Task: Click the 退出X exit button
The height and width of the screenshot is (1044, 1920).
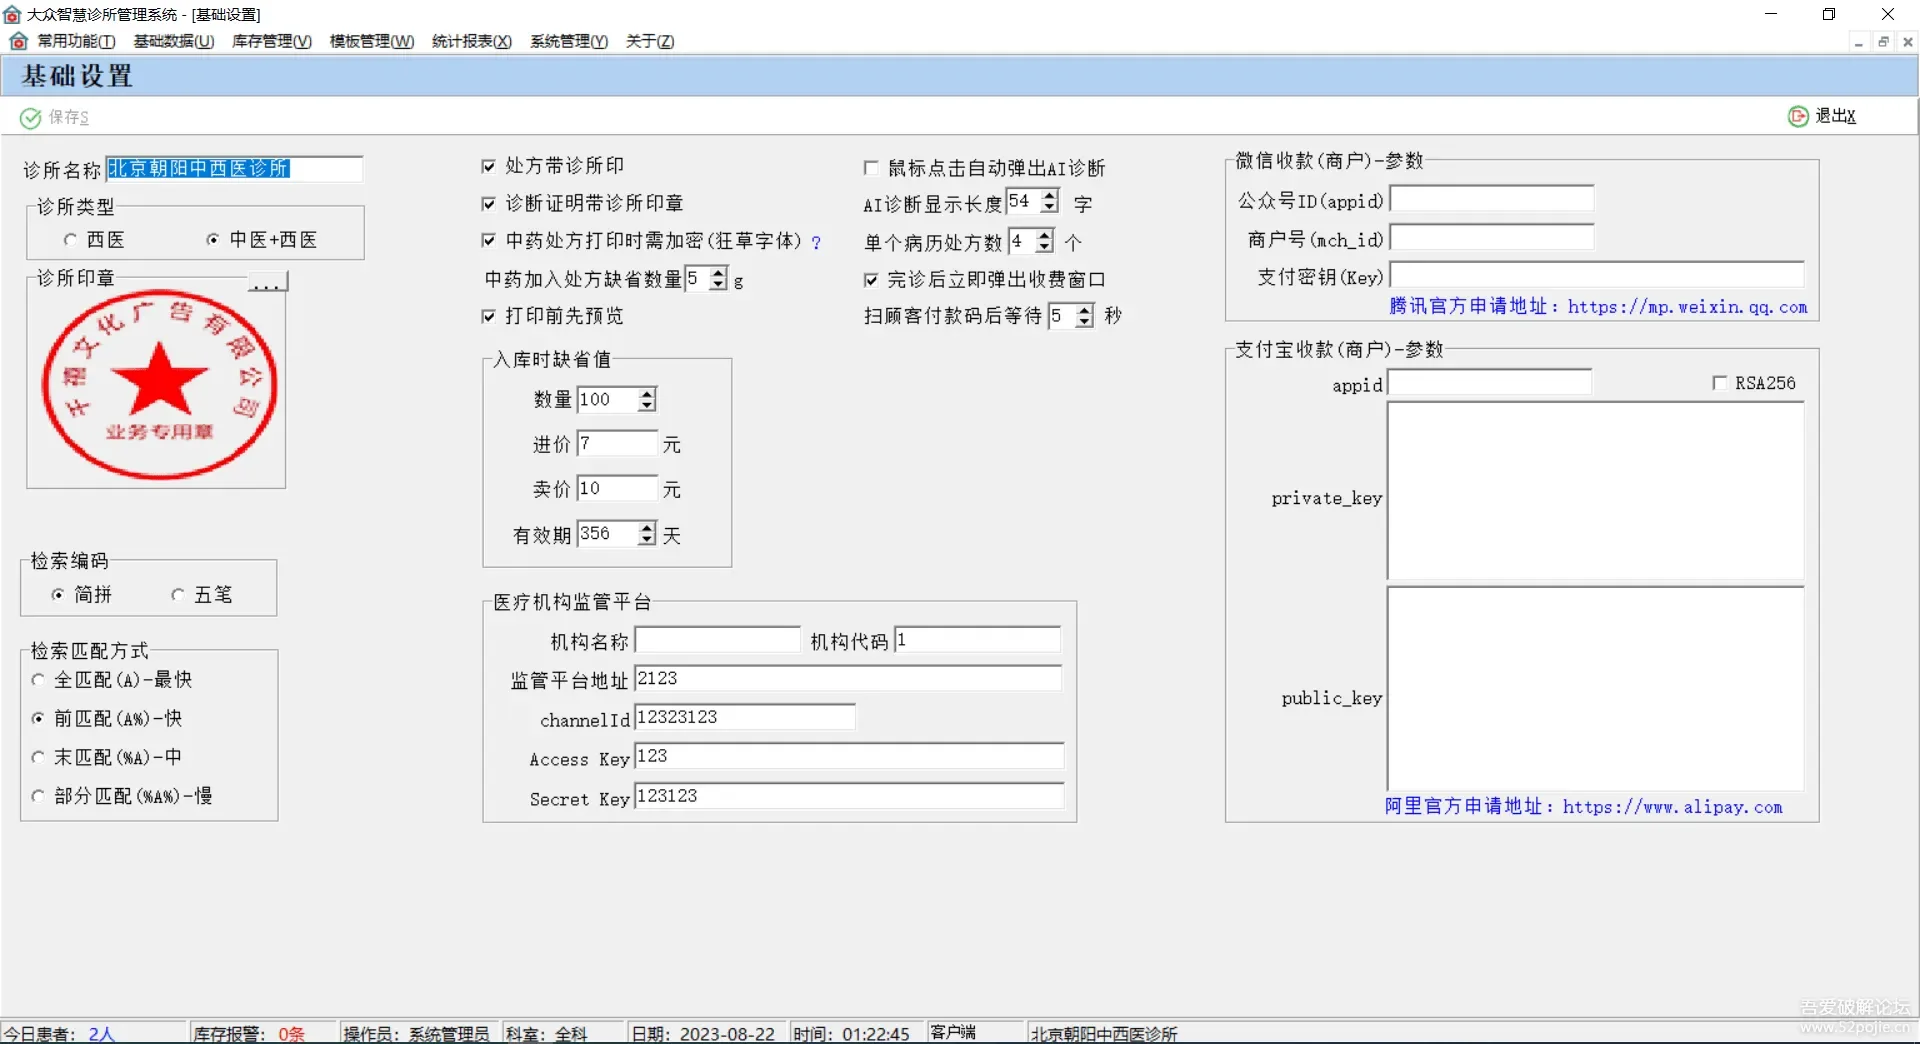Action: [1822, 116]
